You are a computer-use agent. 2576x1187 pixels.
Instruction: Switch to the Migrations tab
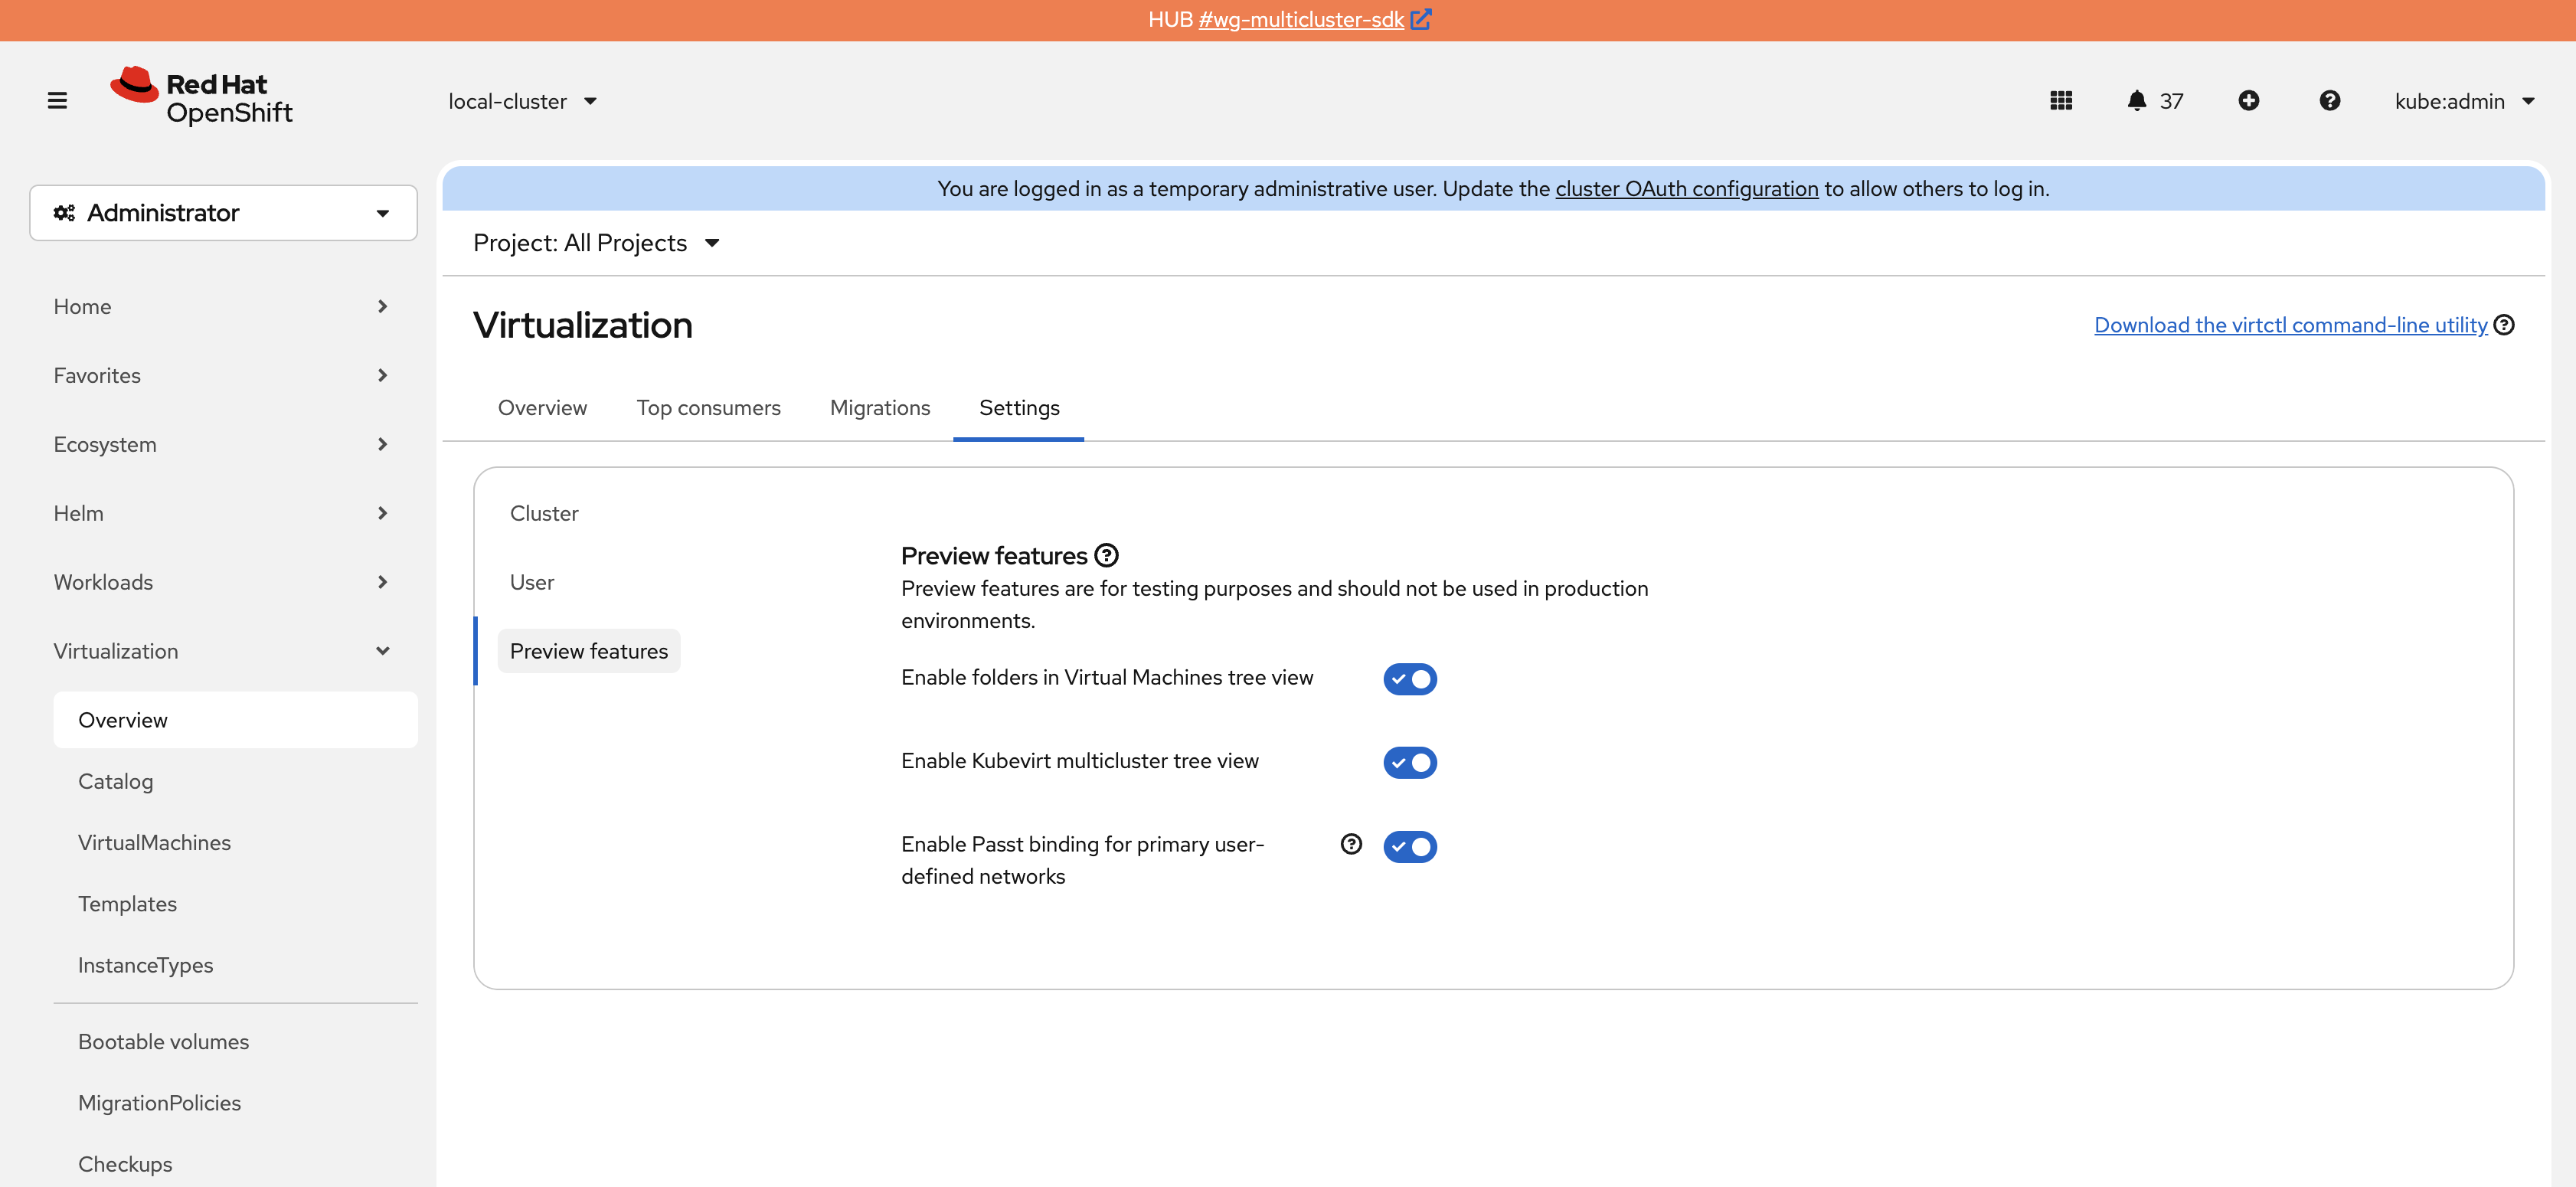pos(879,408)
